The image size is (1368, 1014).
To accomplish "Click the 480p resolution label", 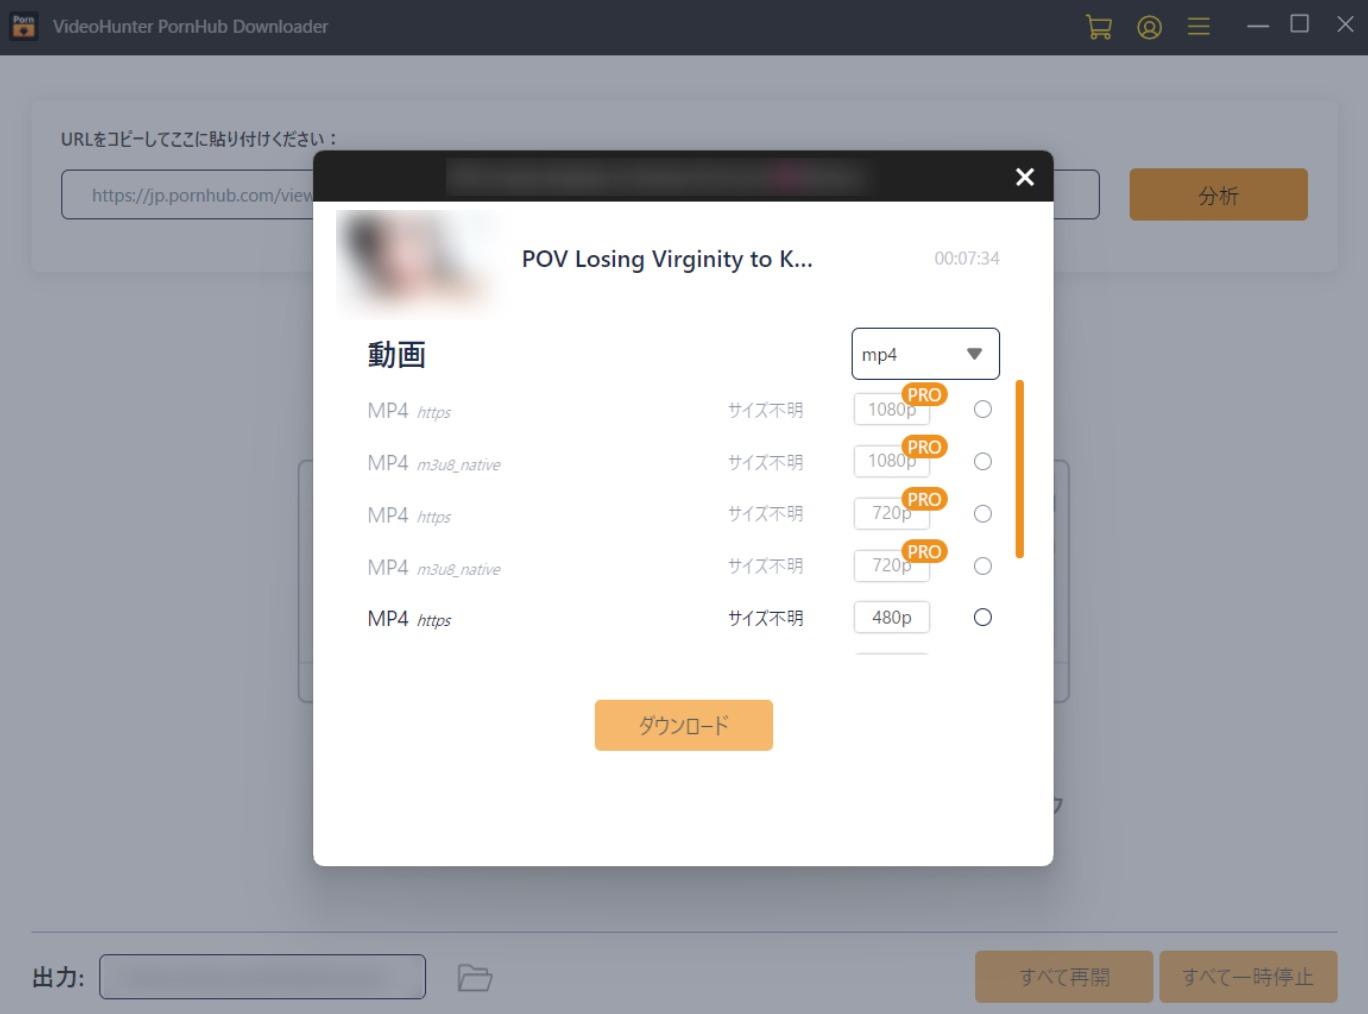I will point(892,618).
